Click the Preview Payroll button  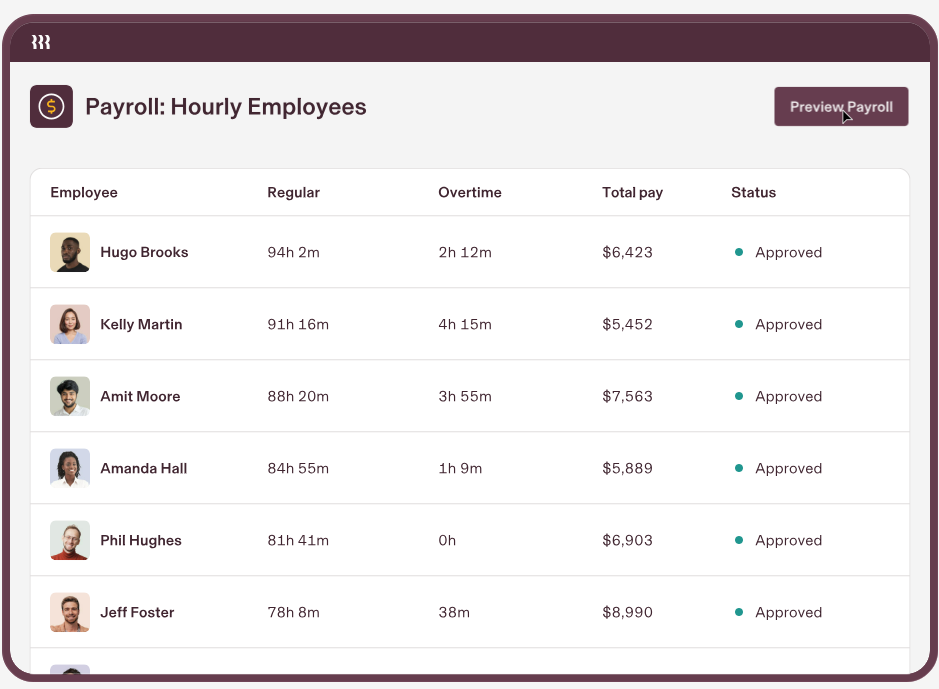click(841, 107)
